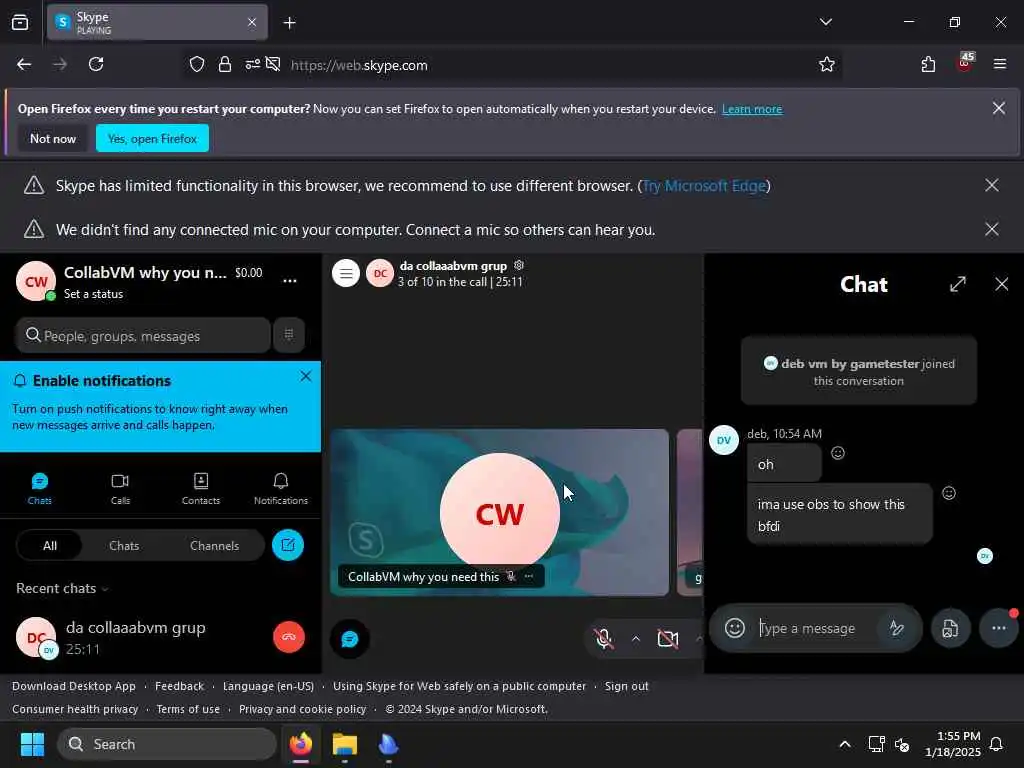Open more options beside the message box

[x=999, y=628]
